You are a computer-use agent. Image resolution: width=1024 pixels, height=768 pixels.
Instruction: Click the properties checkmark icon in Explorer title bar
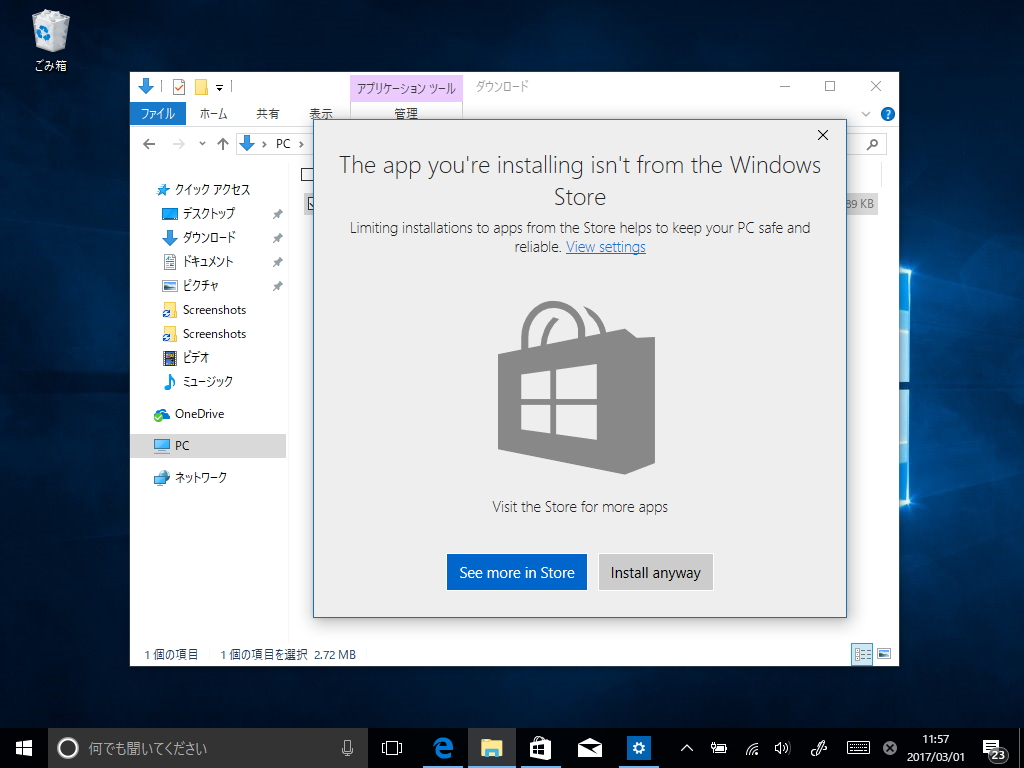click(x=178, y=87)
